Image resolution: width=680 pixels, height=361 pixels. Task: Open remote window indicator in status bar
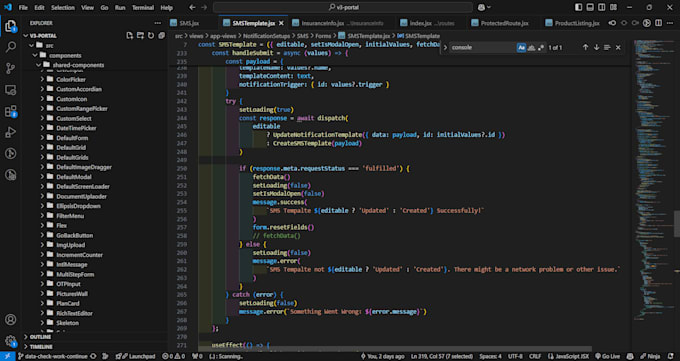pyautogui.click(x=7, y=356)
